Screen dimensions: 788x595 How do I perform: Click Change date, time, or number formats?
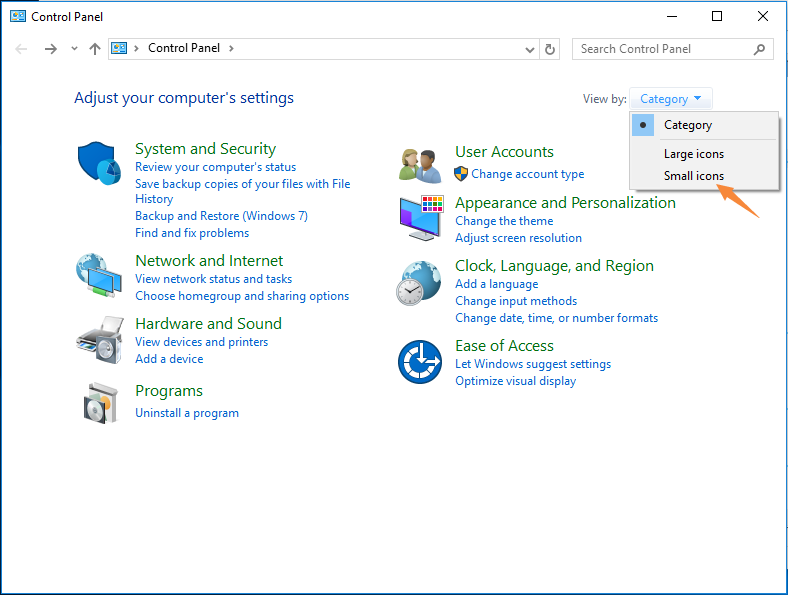click(x=556, y=318)
